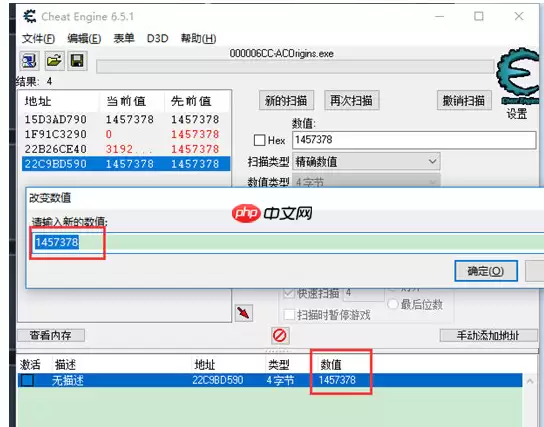544x427 pixels.
Task: Open the 扫描类型 精确数值 dropdown
Action: point(366,162)
